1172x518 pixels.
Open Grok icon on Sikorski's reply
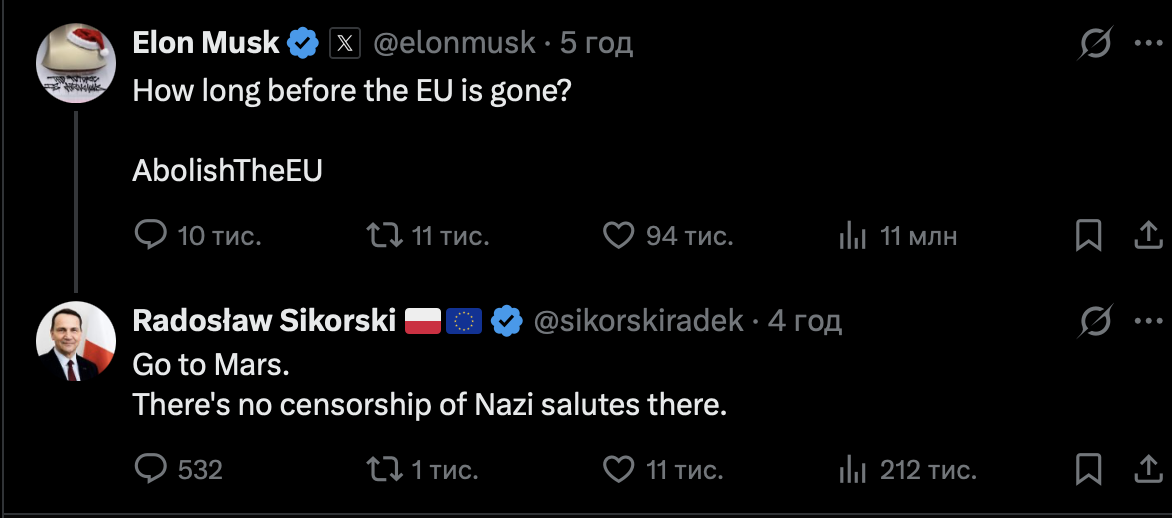coord(1096,321)
